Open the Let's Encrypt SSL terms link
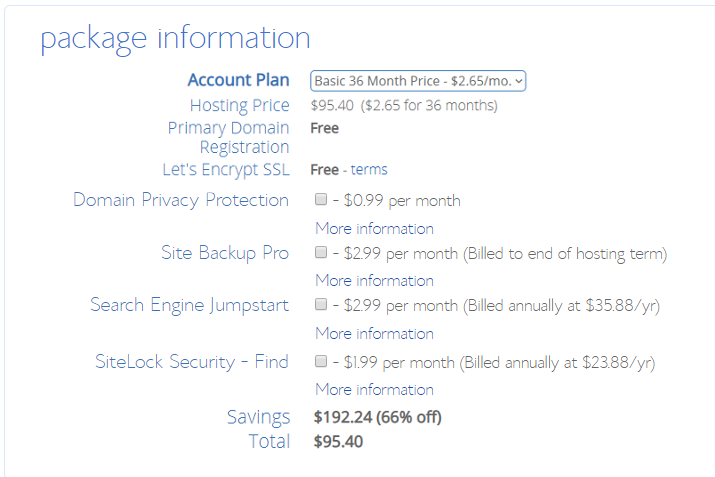Image resolution: width=715 pixels, height=477 pixels. click(369, 170)
